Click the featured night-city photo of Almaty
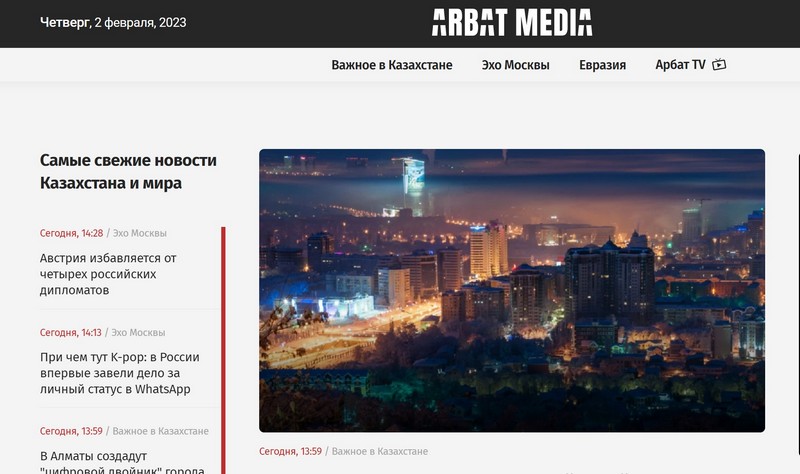The width and height of the screenshot is (800, 474). click(511, 290)
